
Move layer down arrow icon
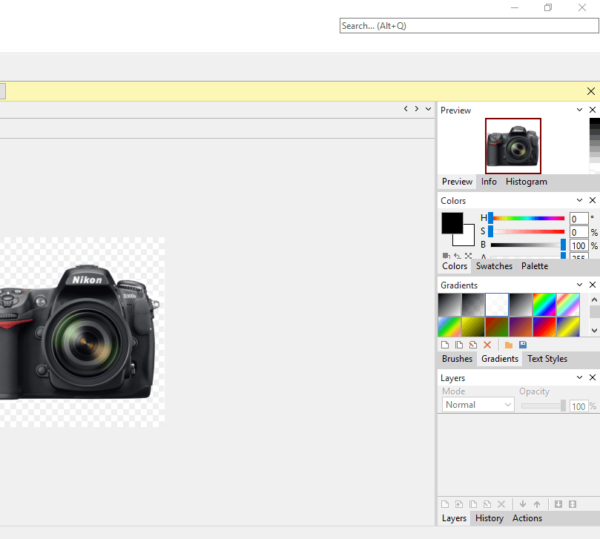[x=523, y=504]
